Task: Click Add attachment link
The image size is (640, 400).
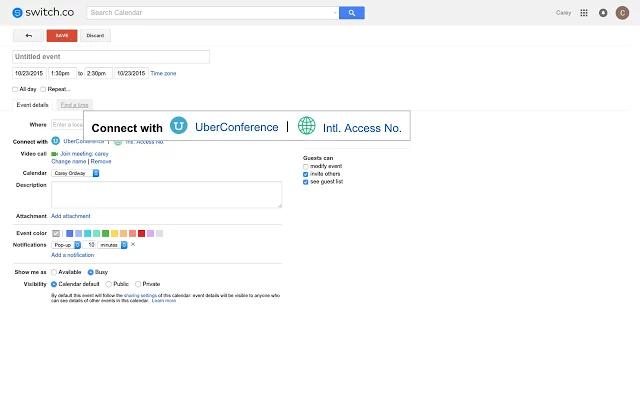Action: 71,216
